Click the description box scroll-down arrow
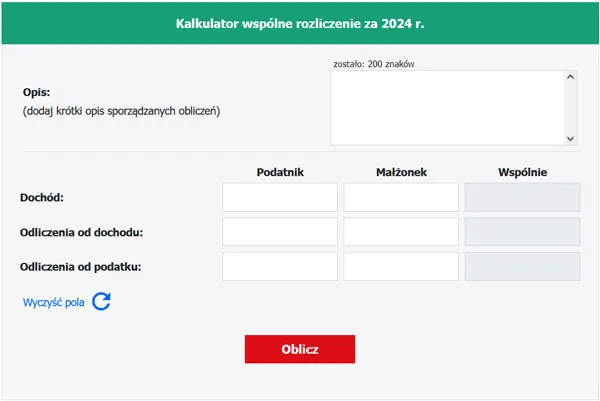 [x=571, y=139]
